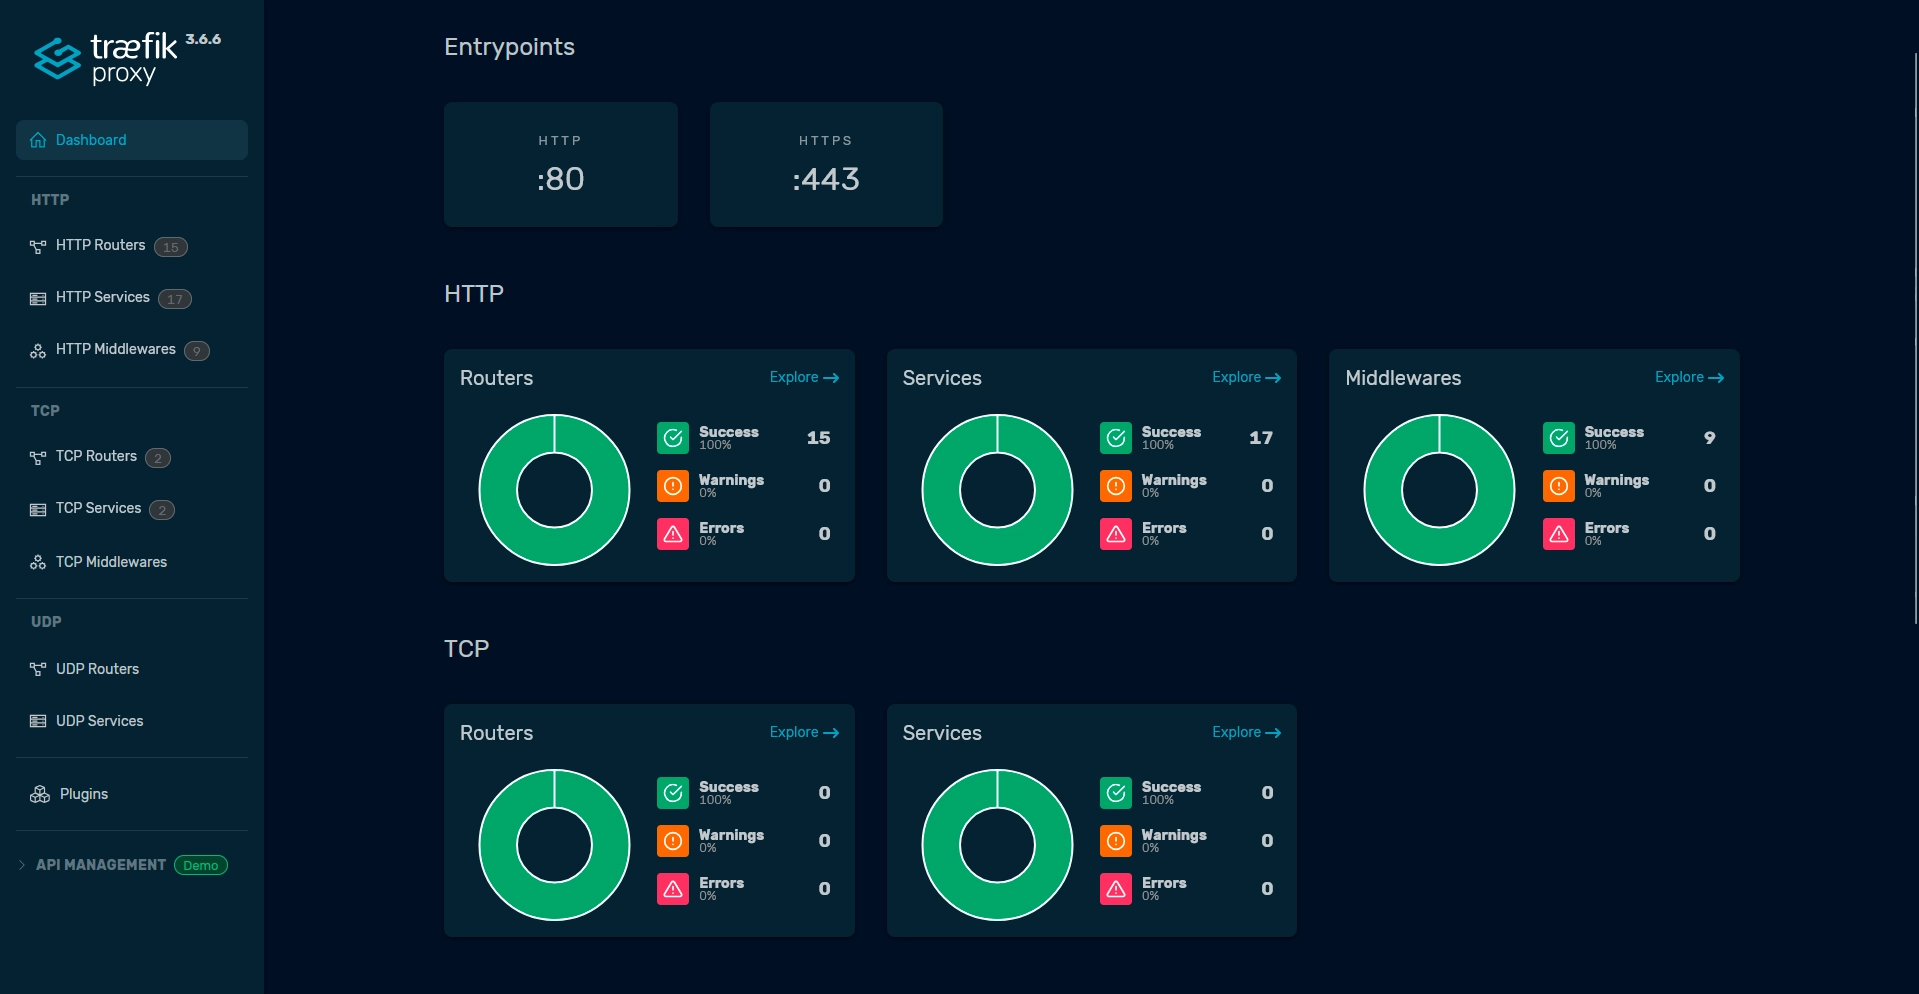
Task: Click the Dashboard home icon
Action: point(38,140)
